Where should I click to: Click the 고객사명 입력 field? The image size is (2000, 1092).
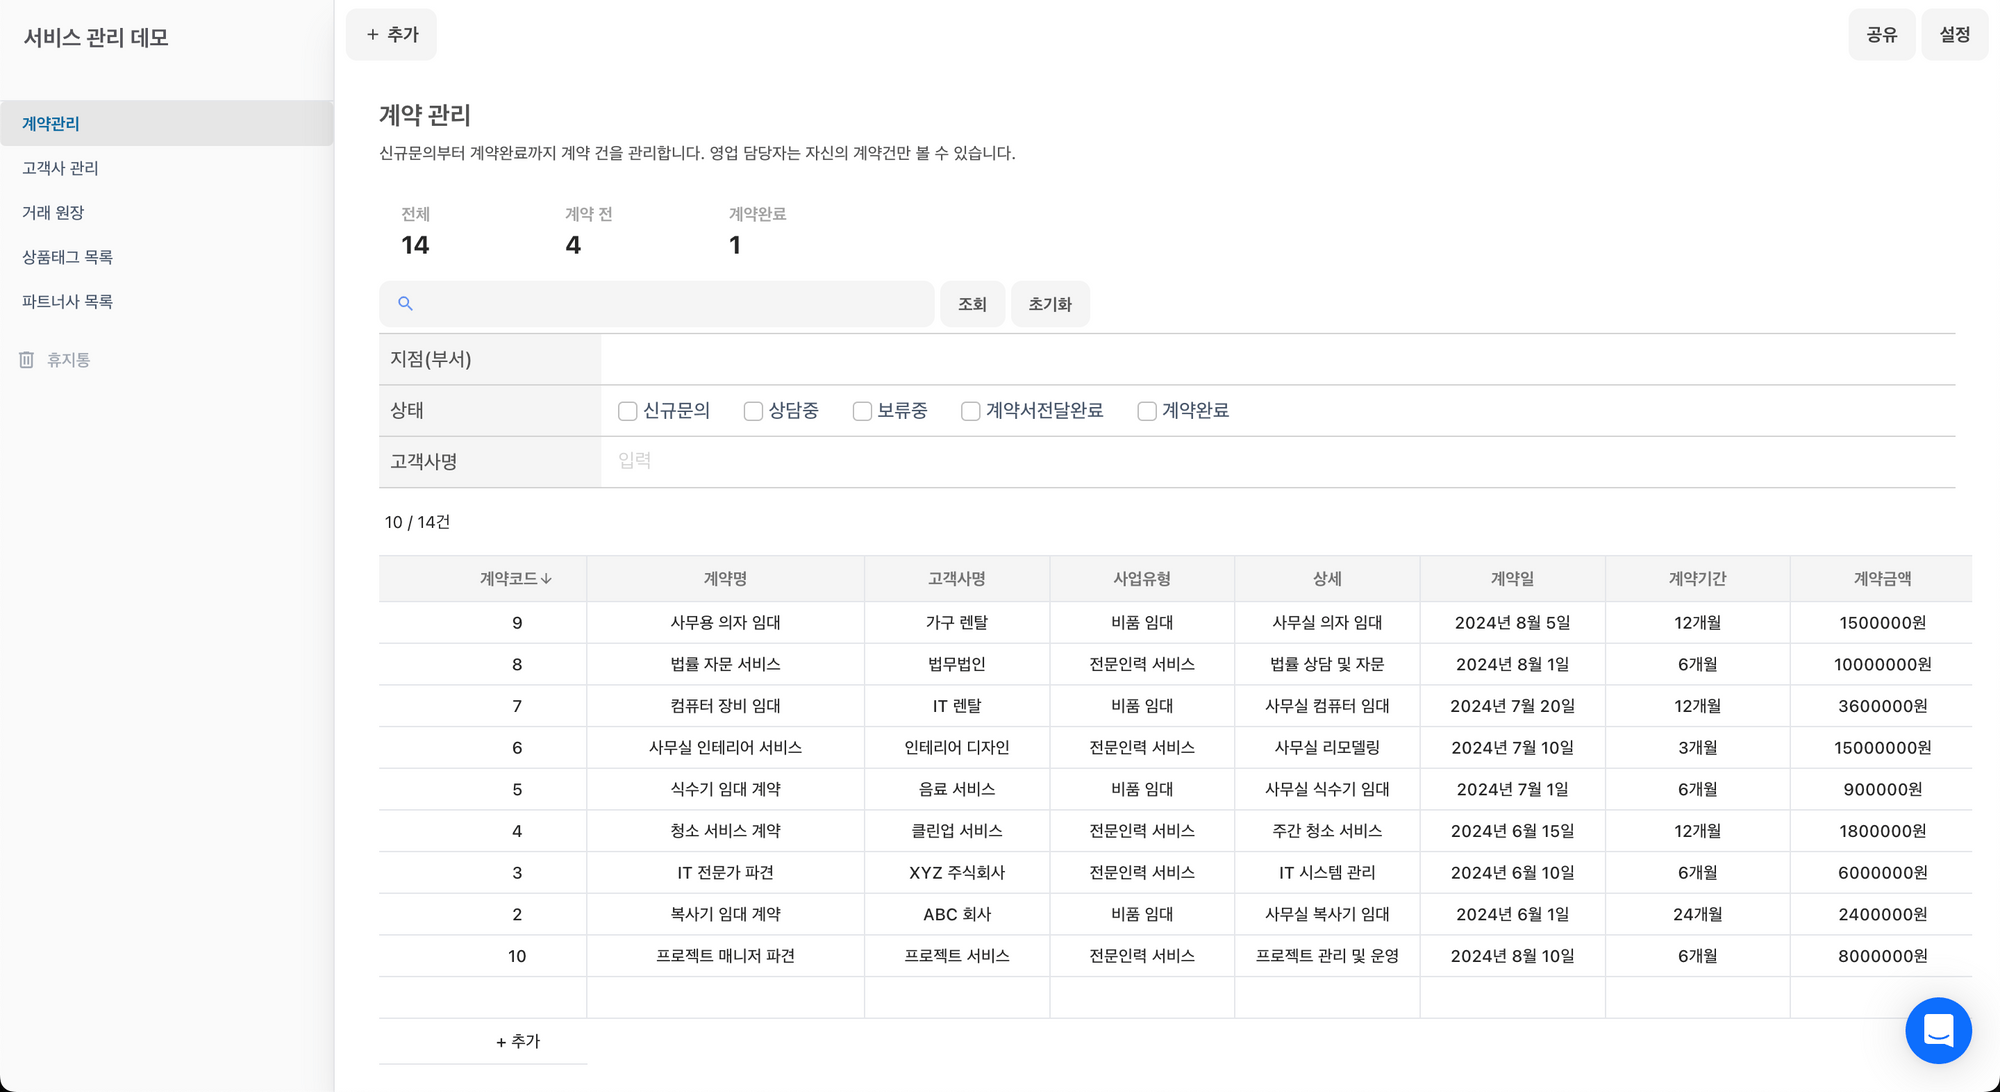(1278, 461)
